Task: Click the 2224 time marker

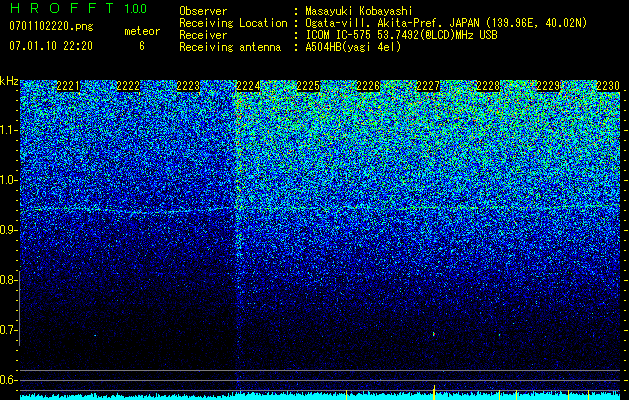Action: point(248,86)
